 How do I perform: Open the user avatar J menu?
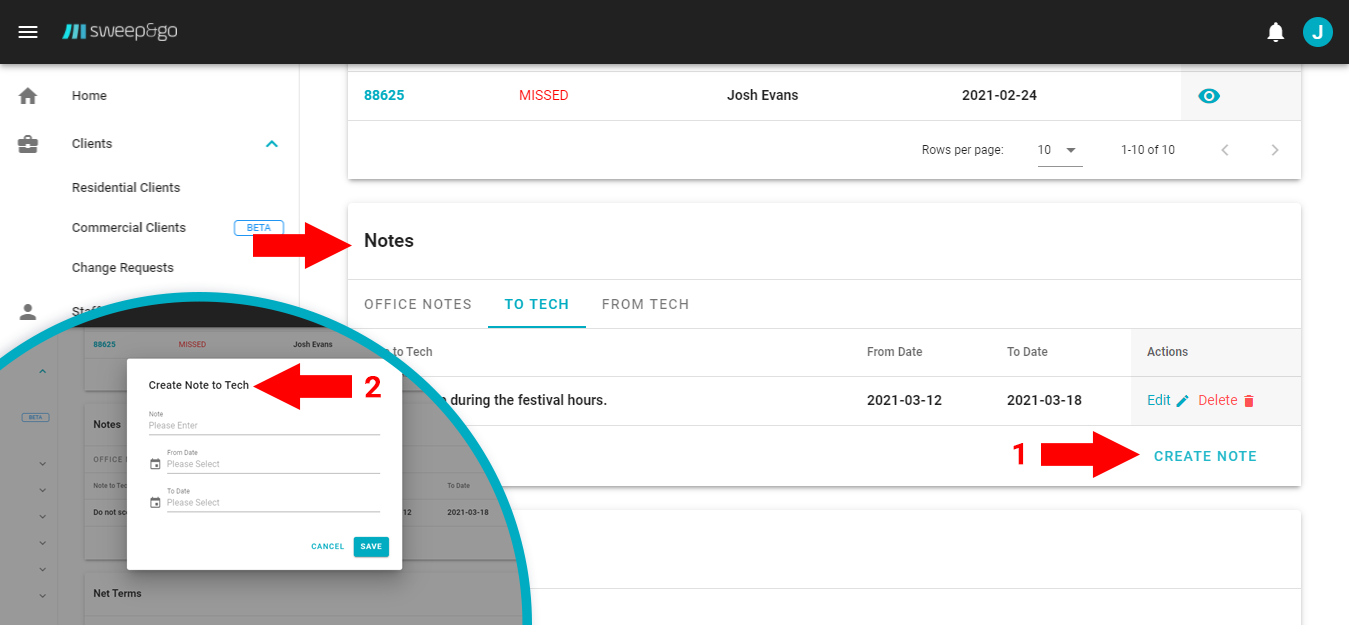(1317, 32)
